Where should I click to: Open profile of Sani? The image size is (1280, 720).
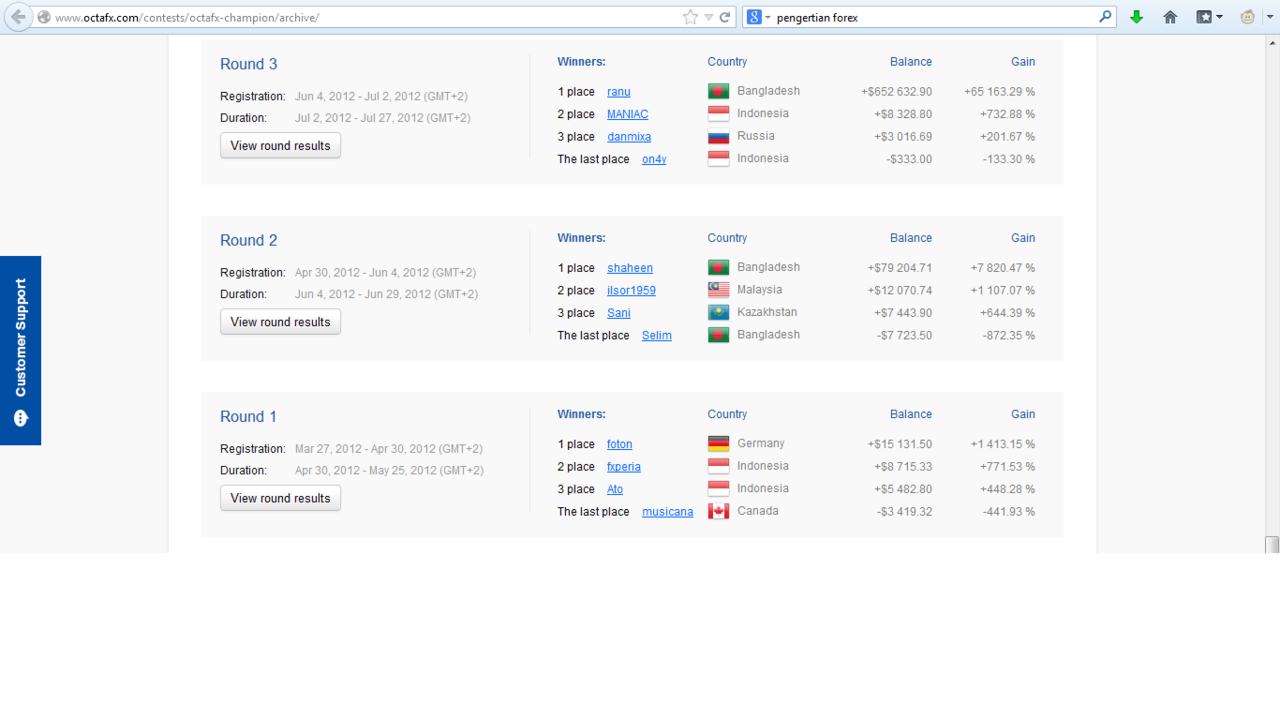[x=618, y=313]
